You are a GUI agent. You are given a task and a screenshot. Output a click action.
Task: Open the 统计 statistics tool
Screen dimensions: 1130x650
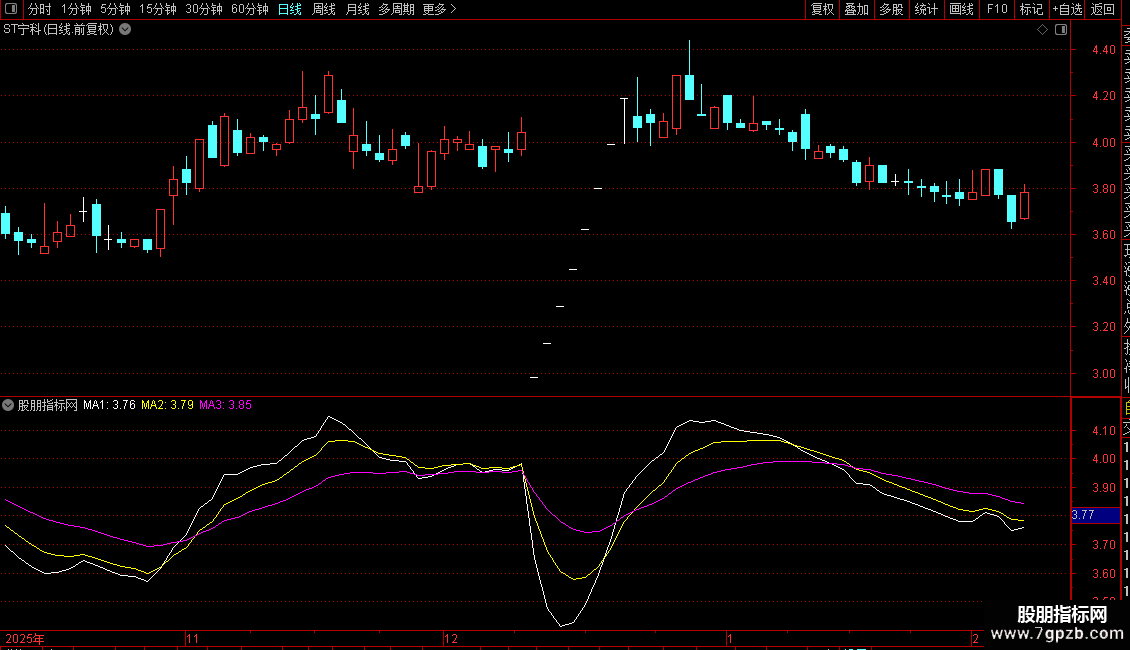click(x=926, y=9)
